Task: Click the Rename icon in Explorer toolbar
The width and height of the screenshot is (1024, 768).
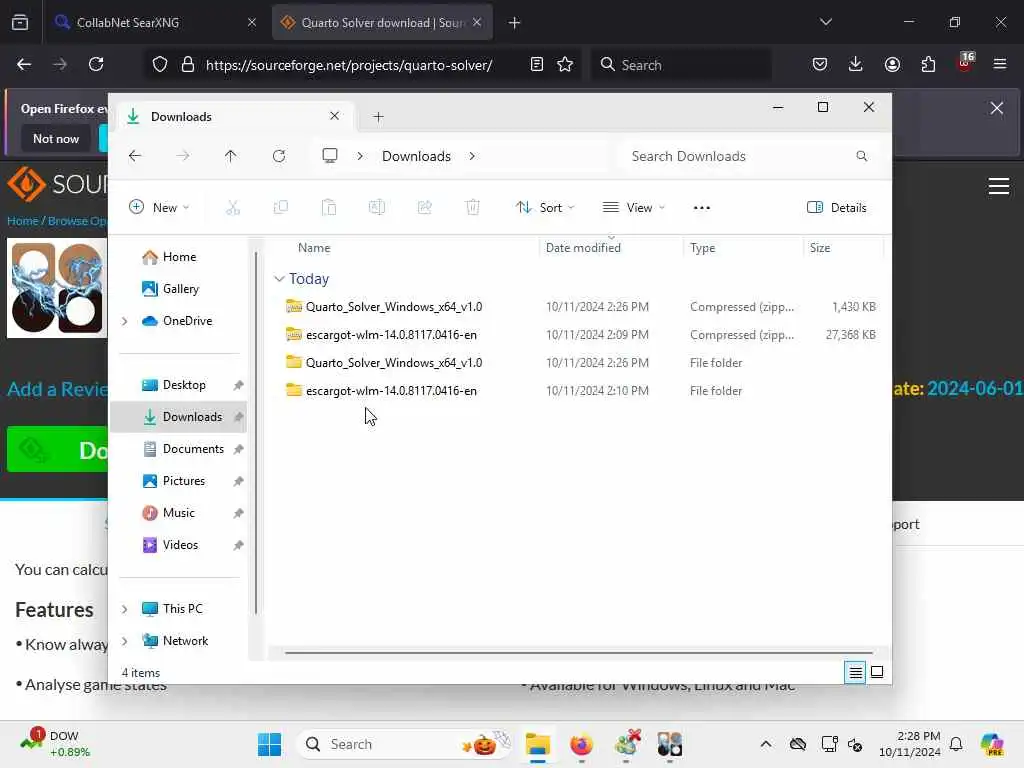Action: [x=377, y=208]
